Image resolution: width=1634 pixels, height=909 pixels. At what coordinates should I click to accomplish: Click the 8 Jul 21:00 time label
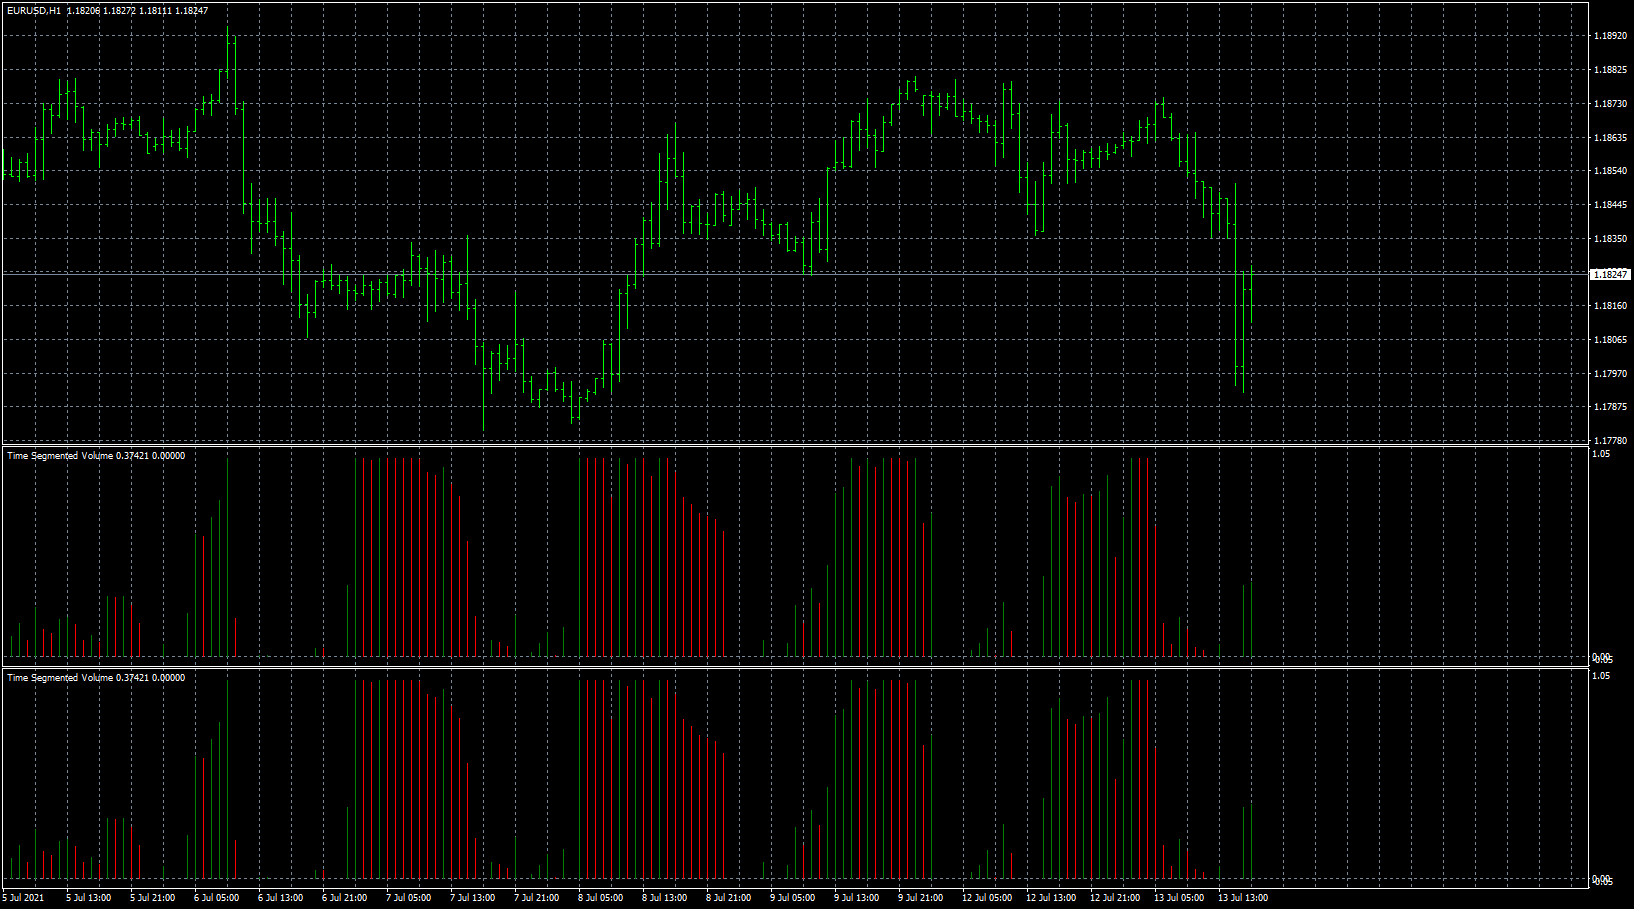(x=729, y=898)
